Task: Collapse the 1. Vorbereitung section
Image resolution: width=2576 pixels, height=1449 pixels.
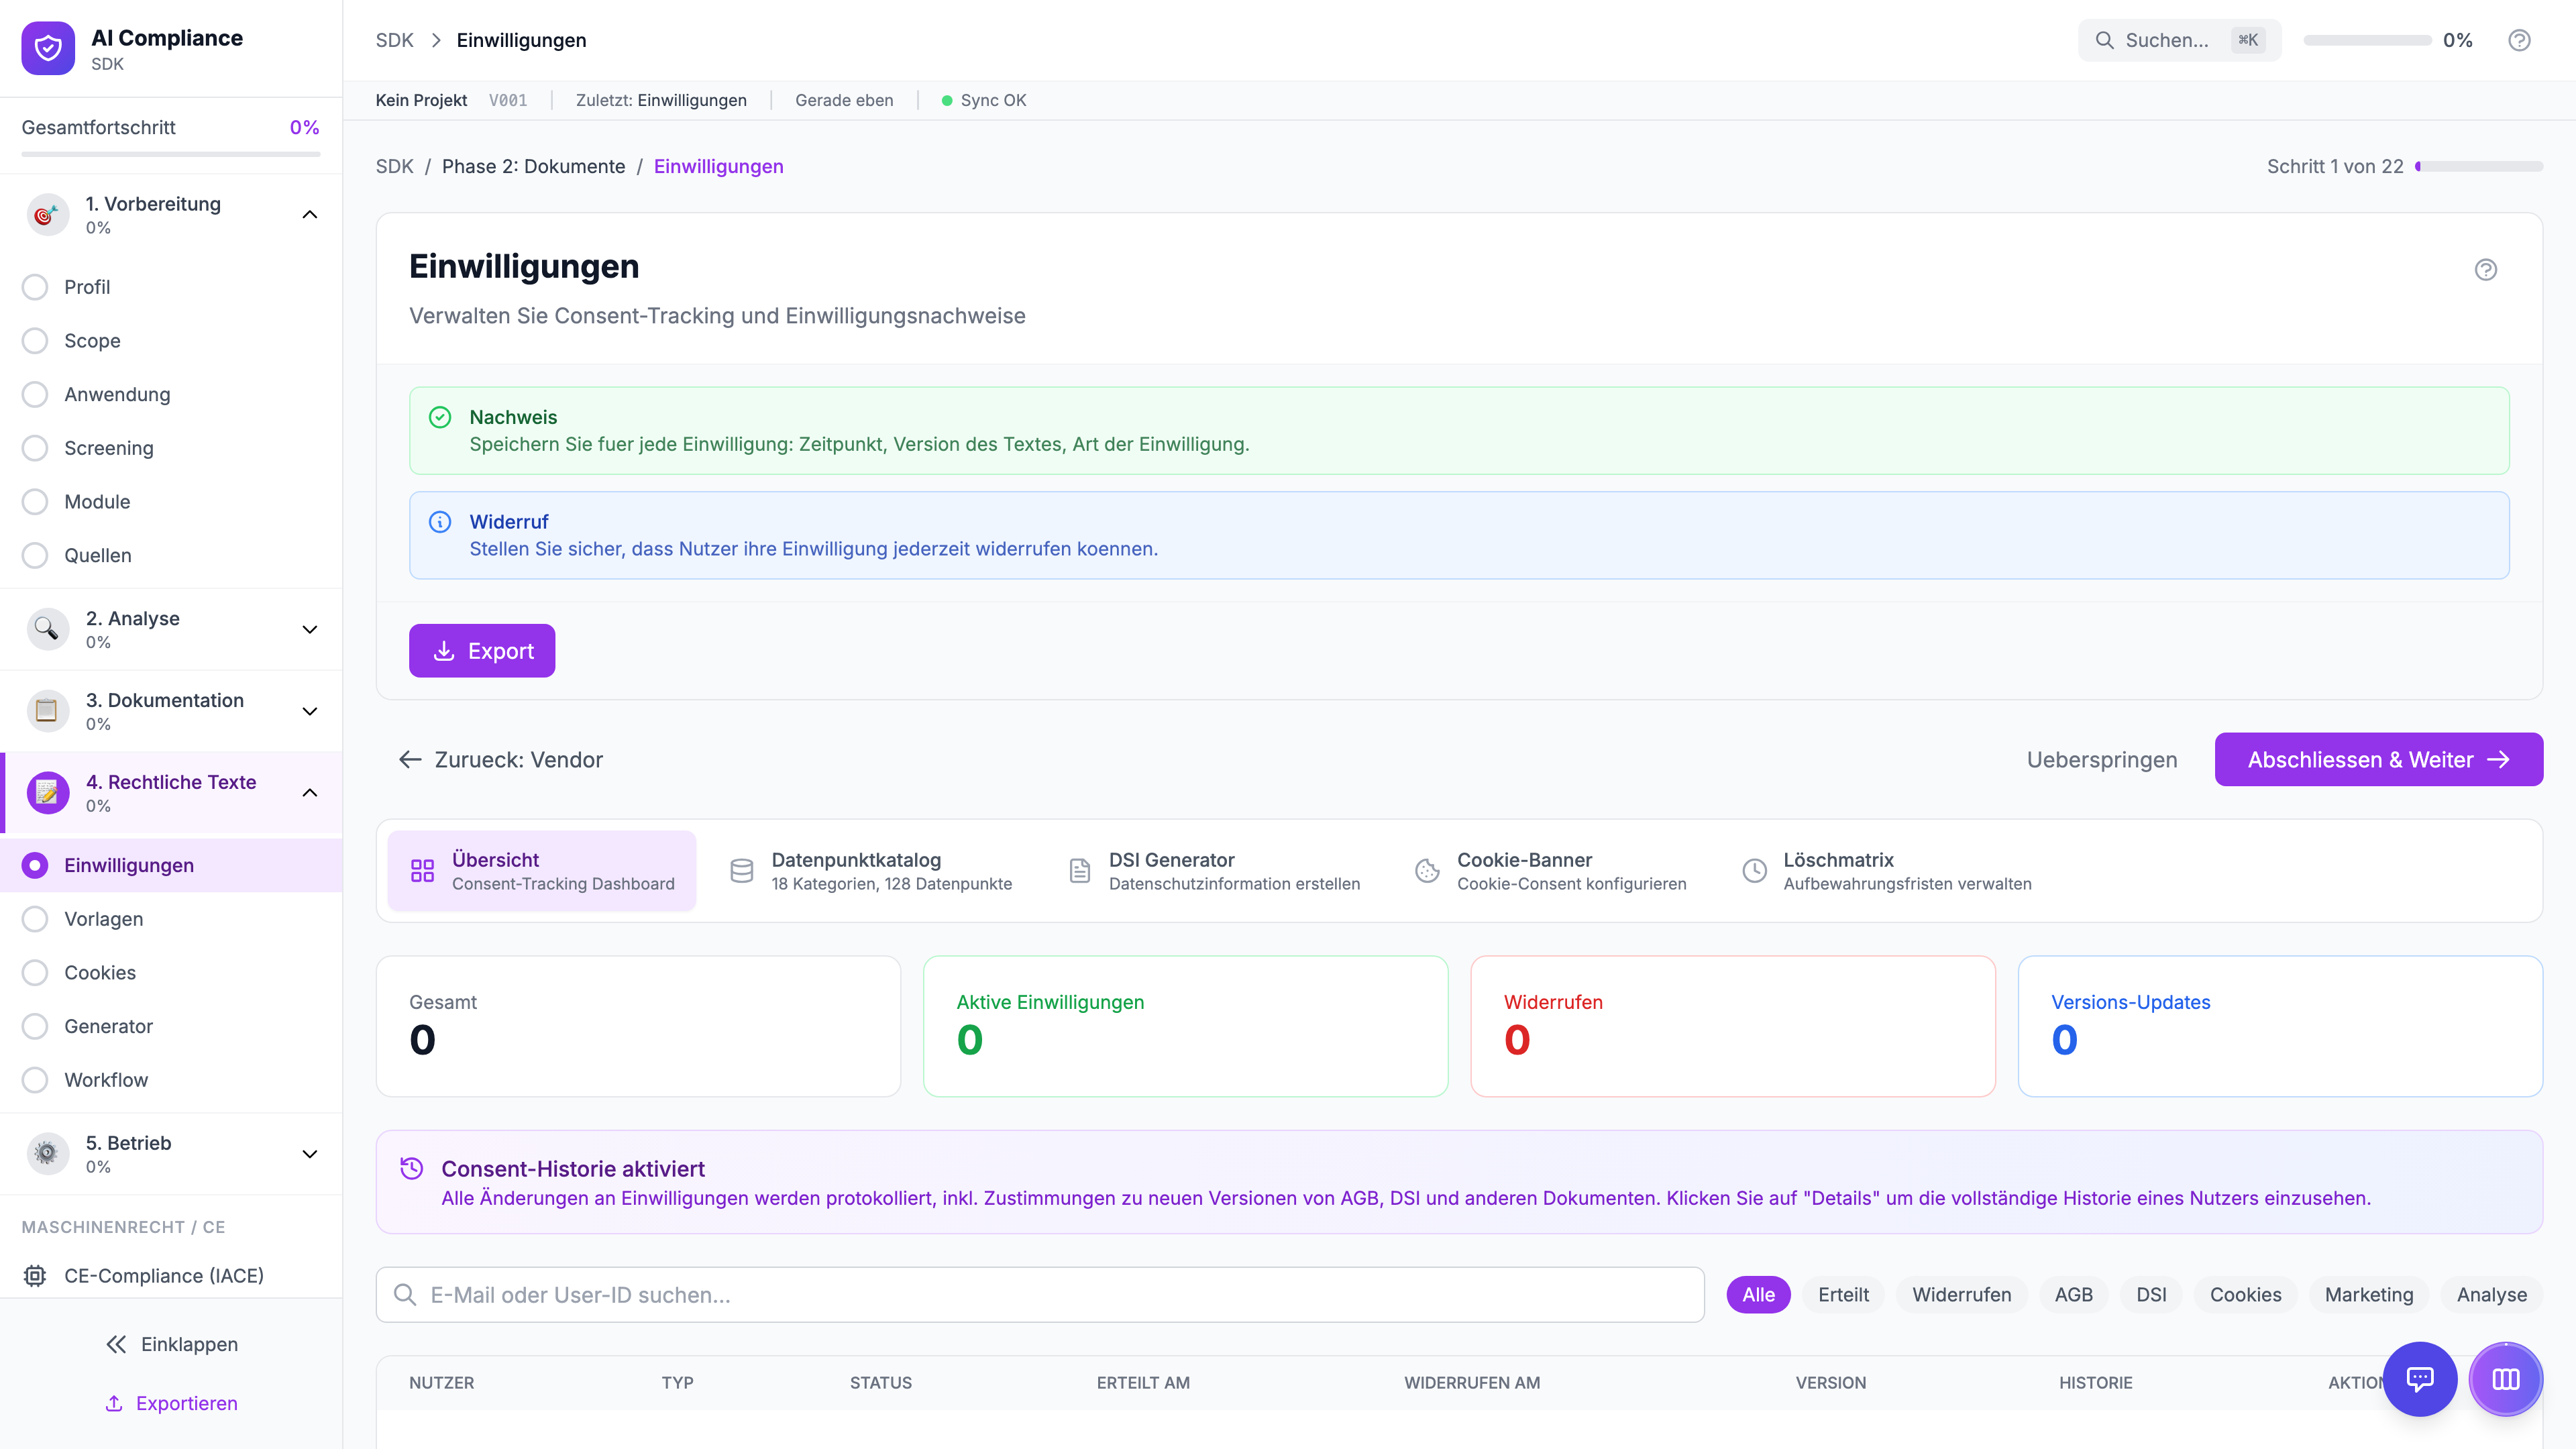Action: click(x=310, y=214)
